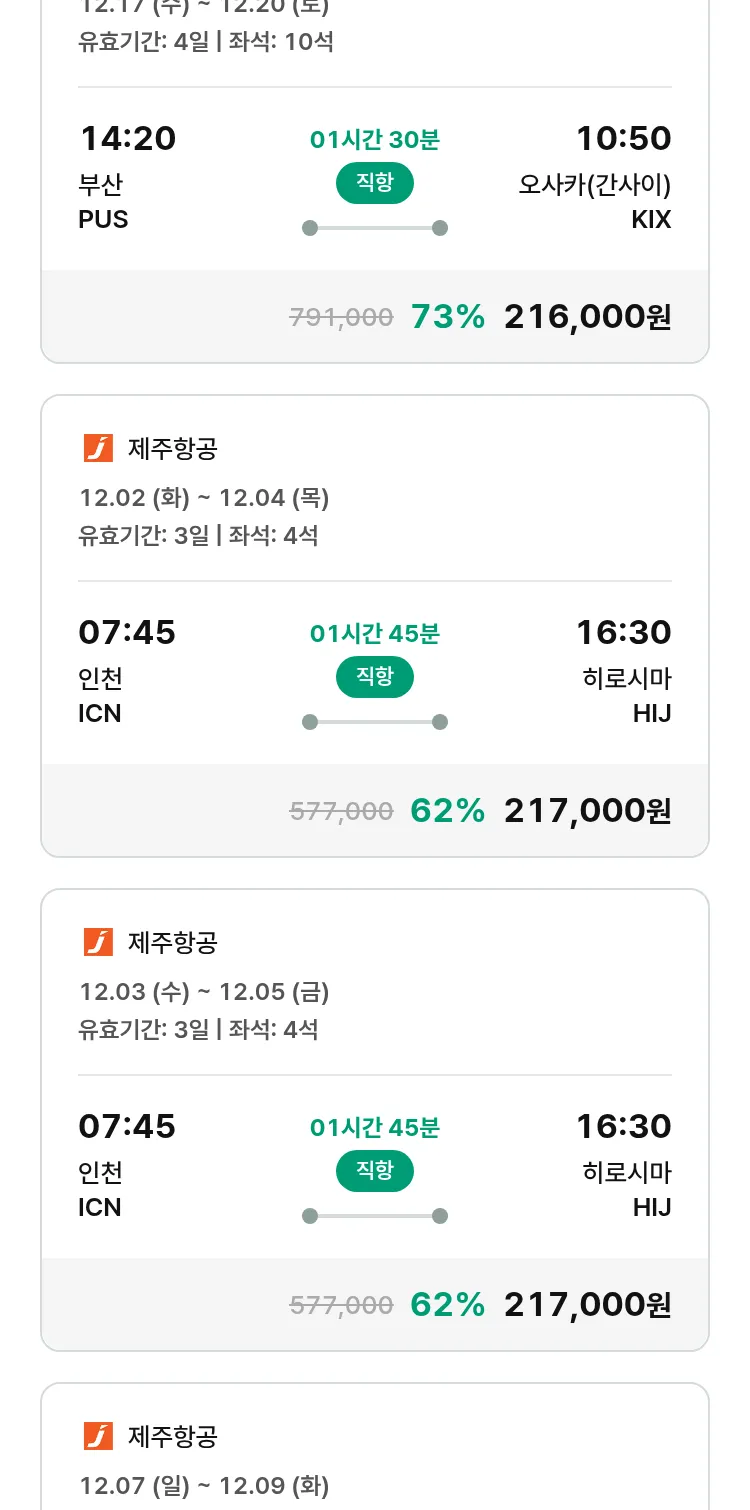
Task: Select the 216,000원 Busan to Osaka fare
Action: (587, 317)
